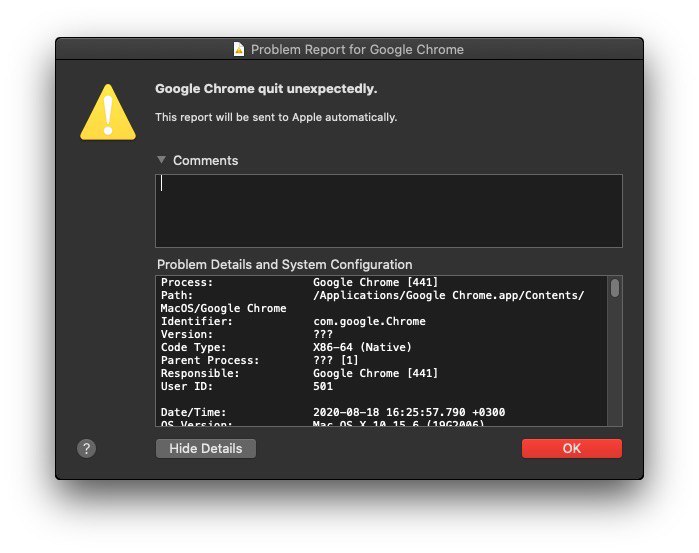The width and height of the screenshot is (699, 553).
Task: Click the 'Process:' row label
Action: (x=187, y=282)
